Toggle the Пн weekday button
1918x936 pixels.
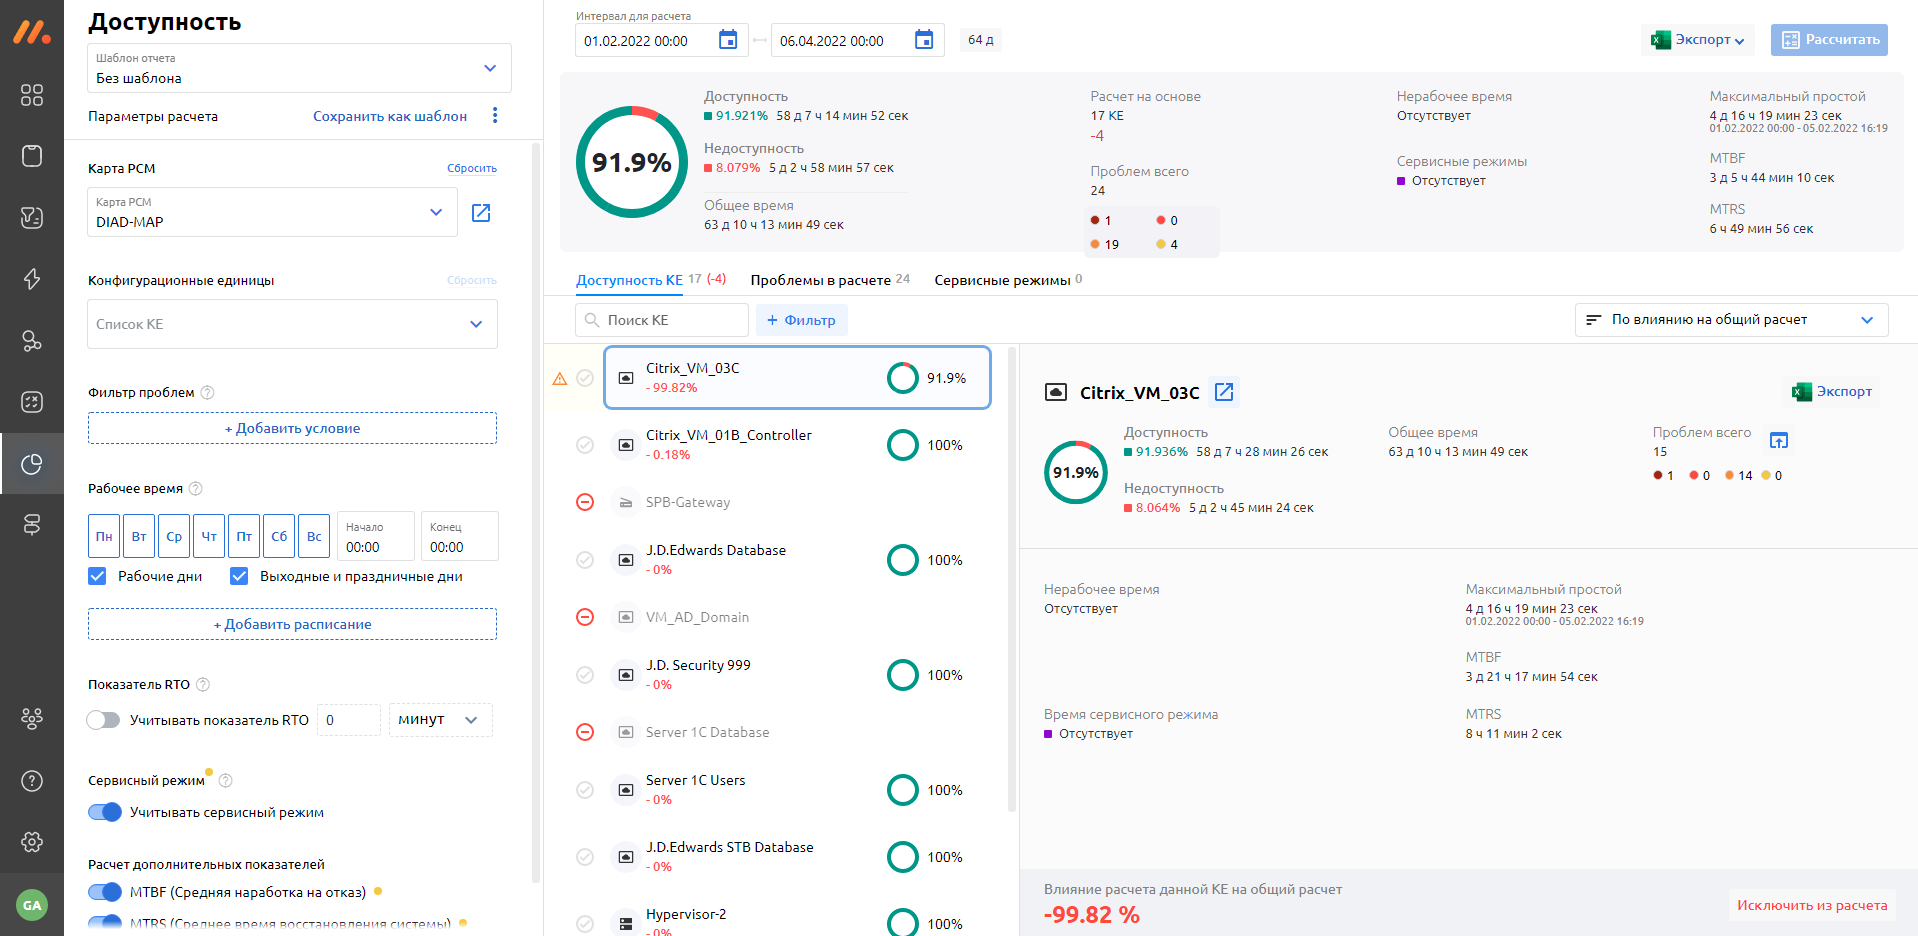click(104, 536)
